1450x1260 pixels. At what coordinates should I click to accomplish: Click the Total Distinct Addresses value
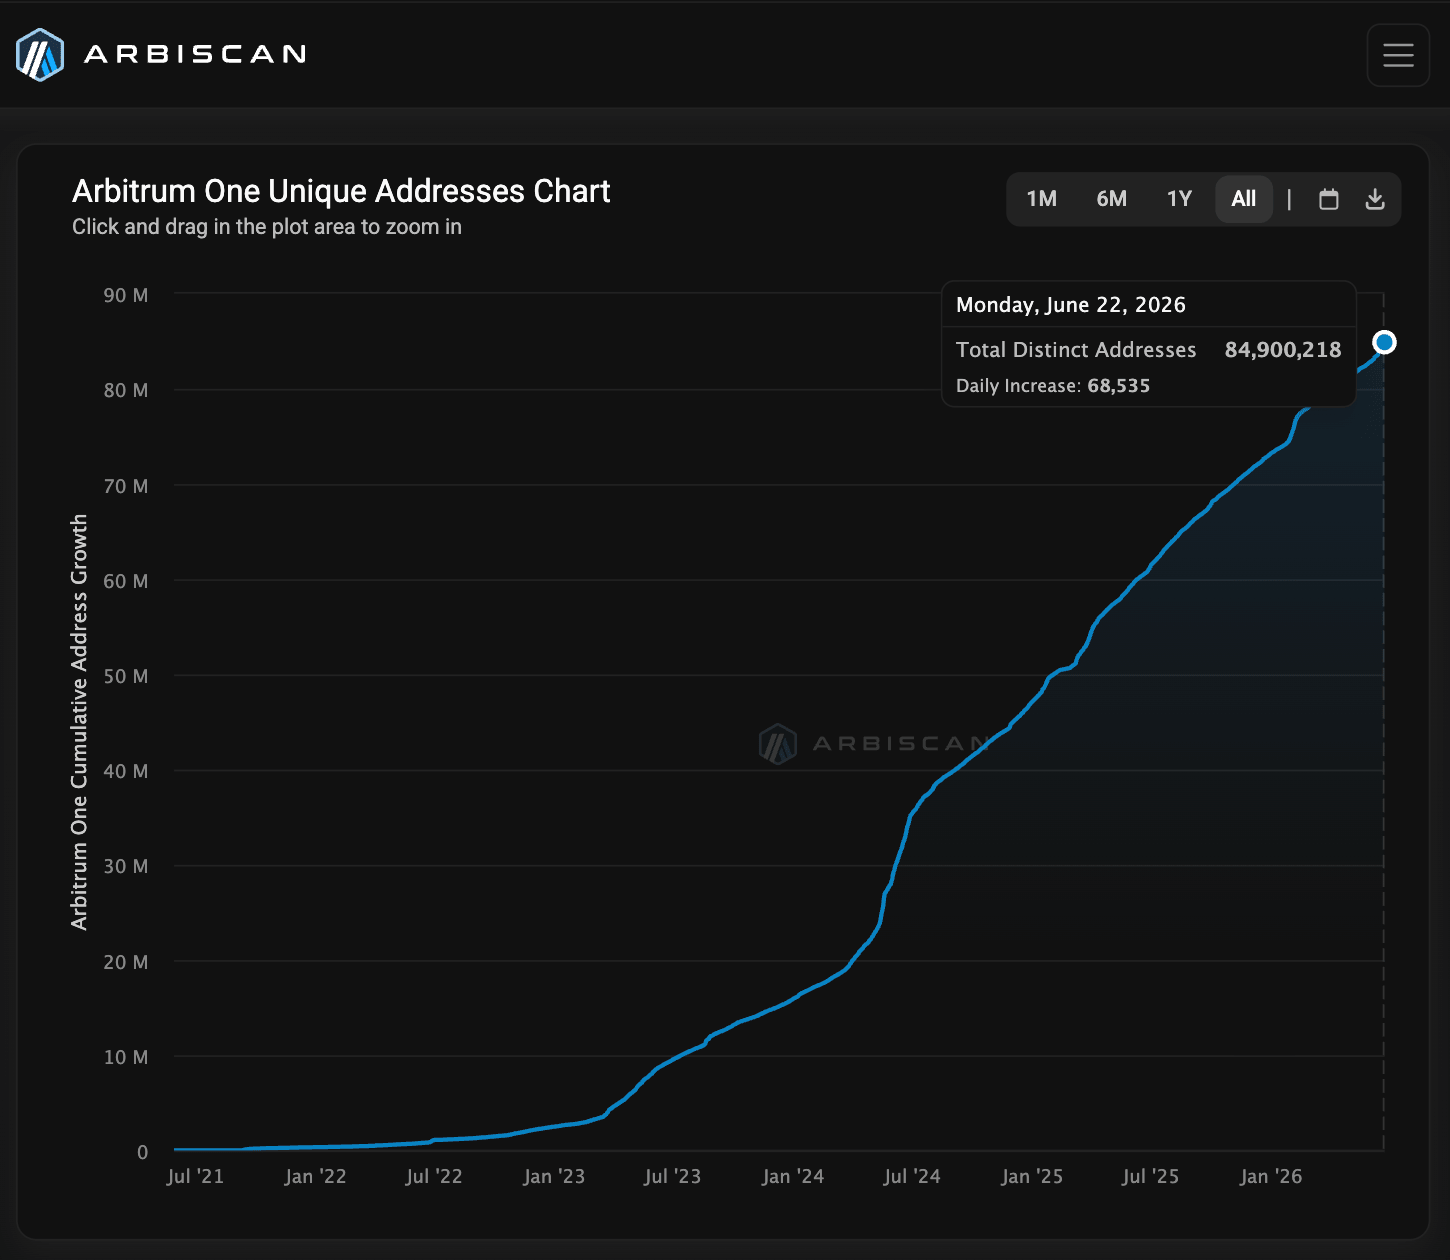pos(1283,350)
